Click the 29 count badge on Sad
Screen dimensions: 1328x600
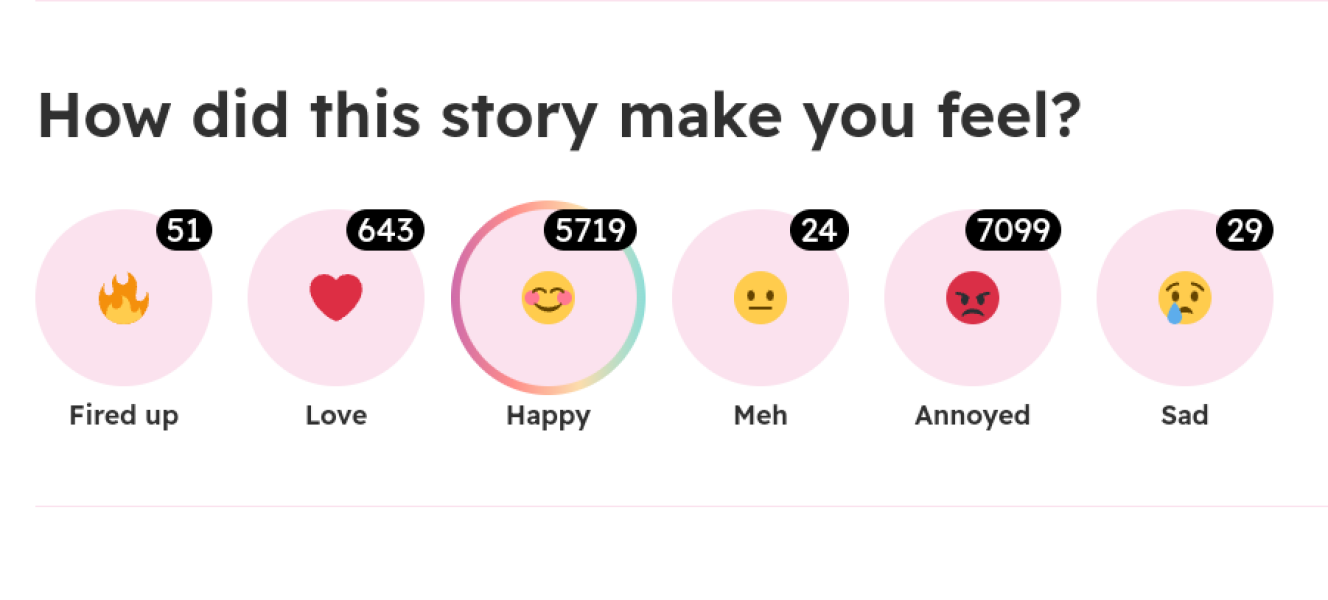pyautogui.click(x=1244, y=231)
